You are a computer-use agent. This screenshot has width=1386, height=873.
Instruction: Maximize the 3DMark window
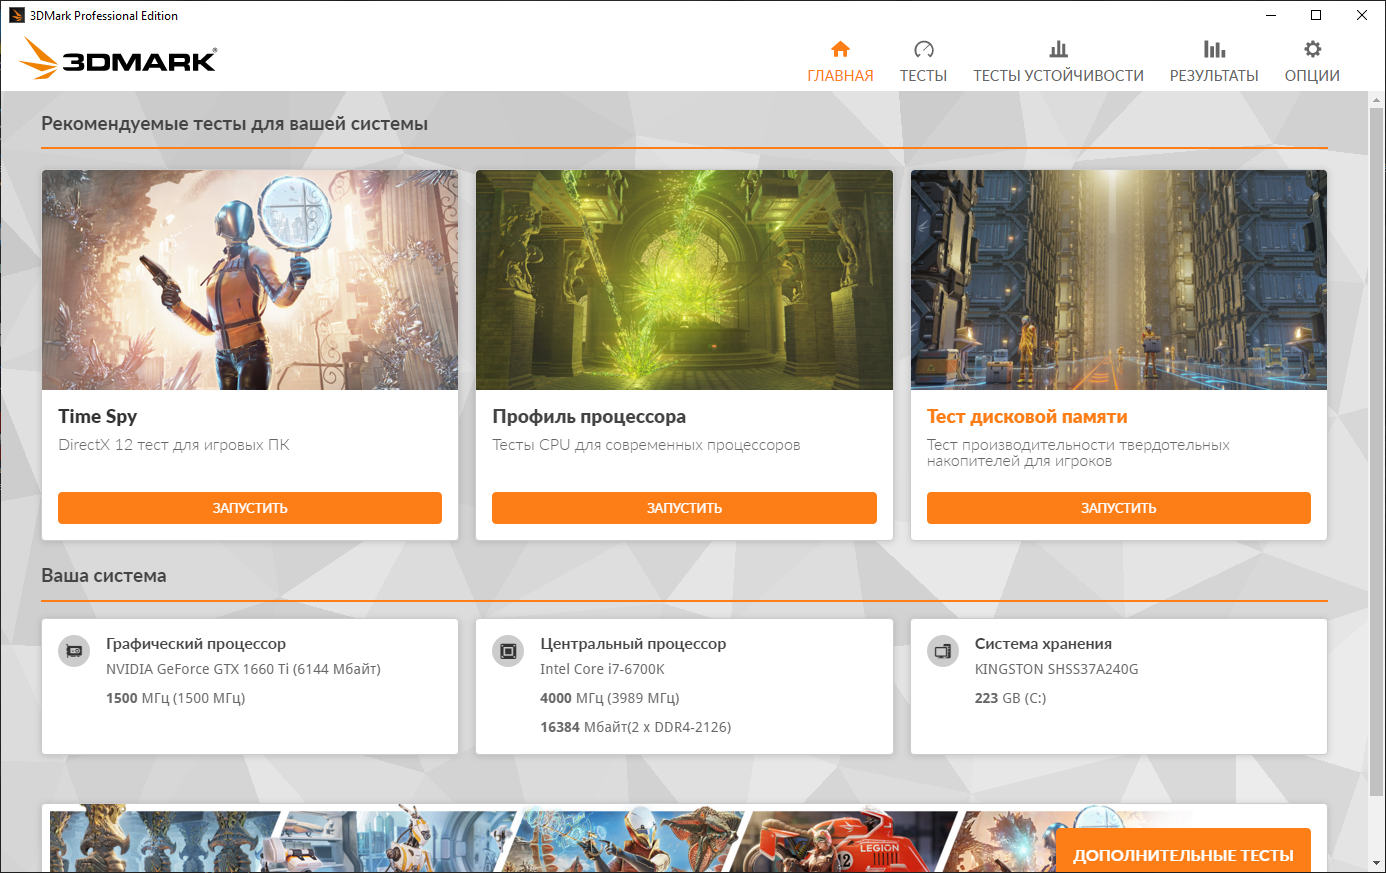(x=1316, y=15)
